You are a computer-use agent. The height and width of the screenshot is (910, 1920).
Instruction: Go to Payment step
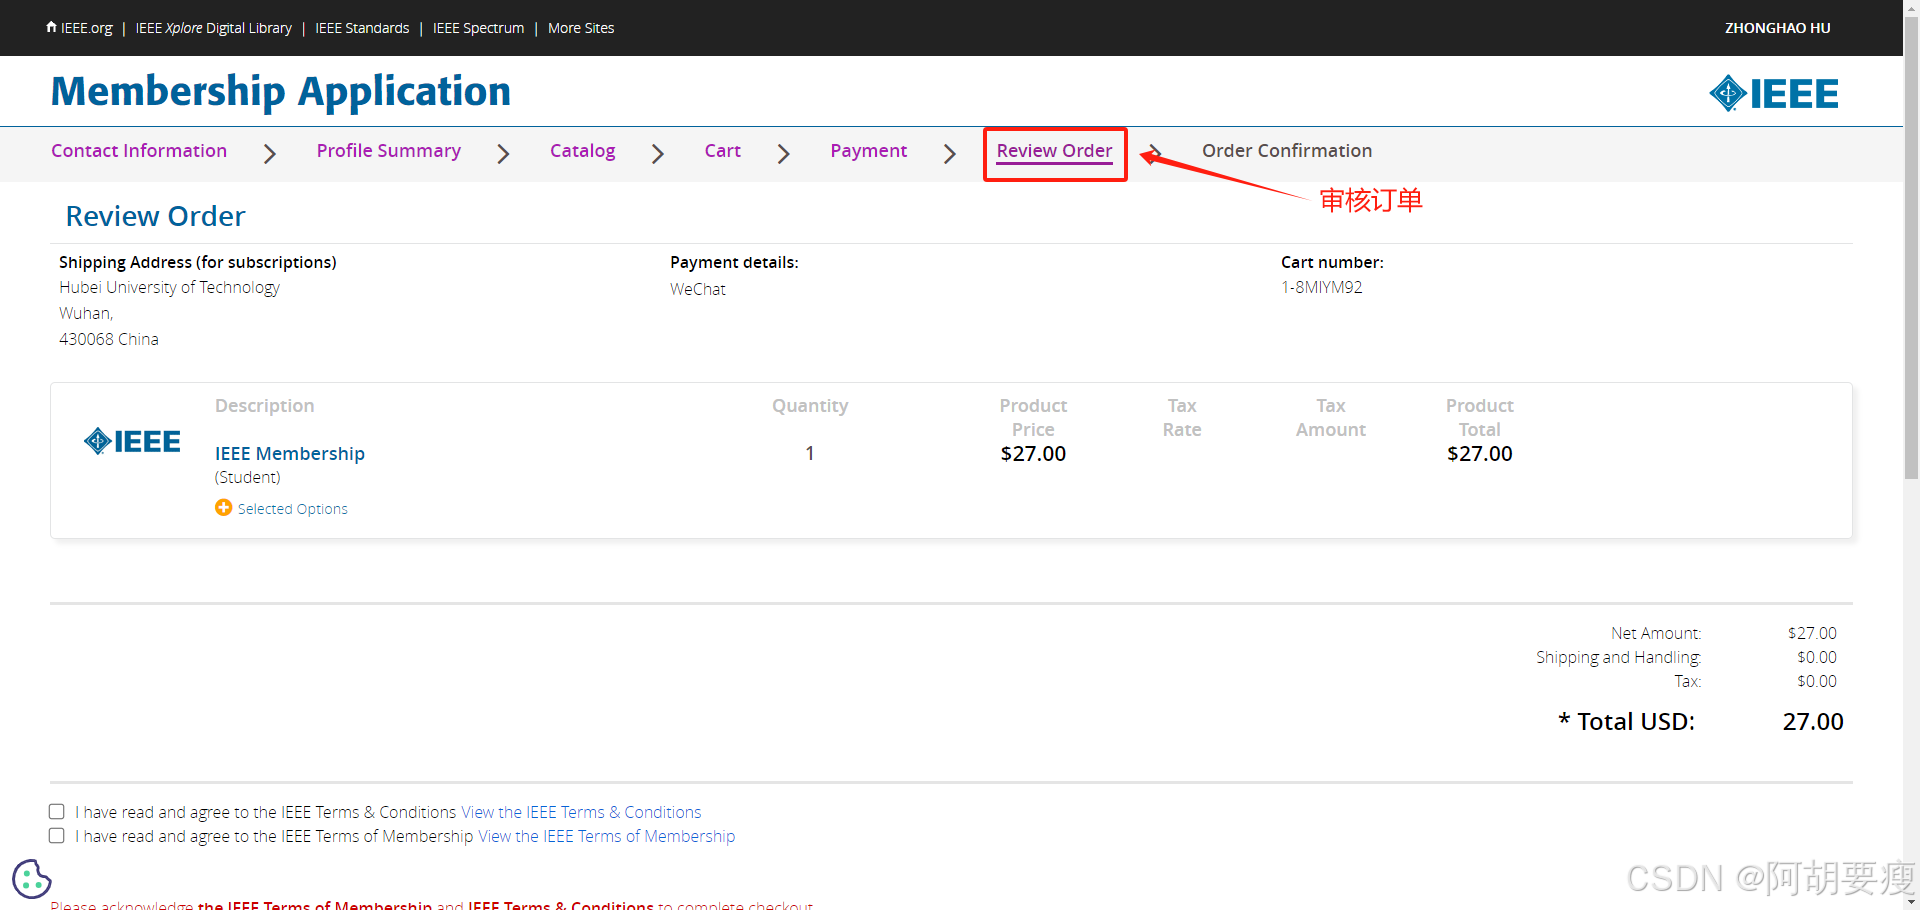(868, 150)
